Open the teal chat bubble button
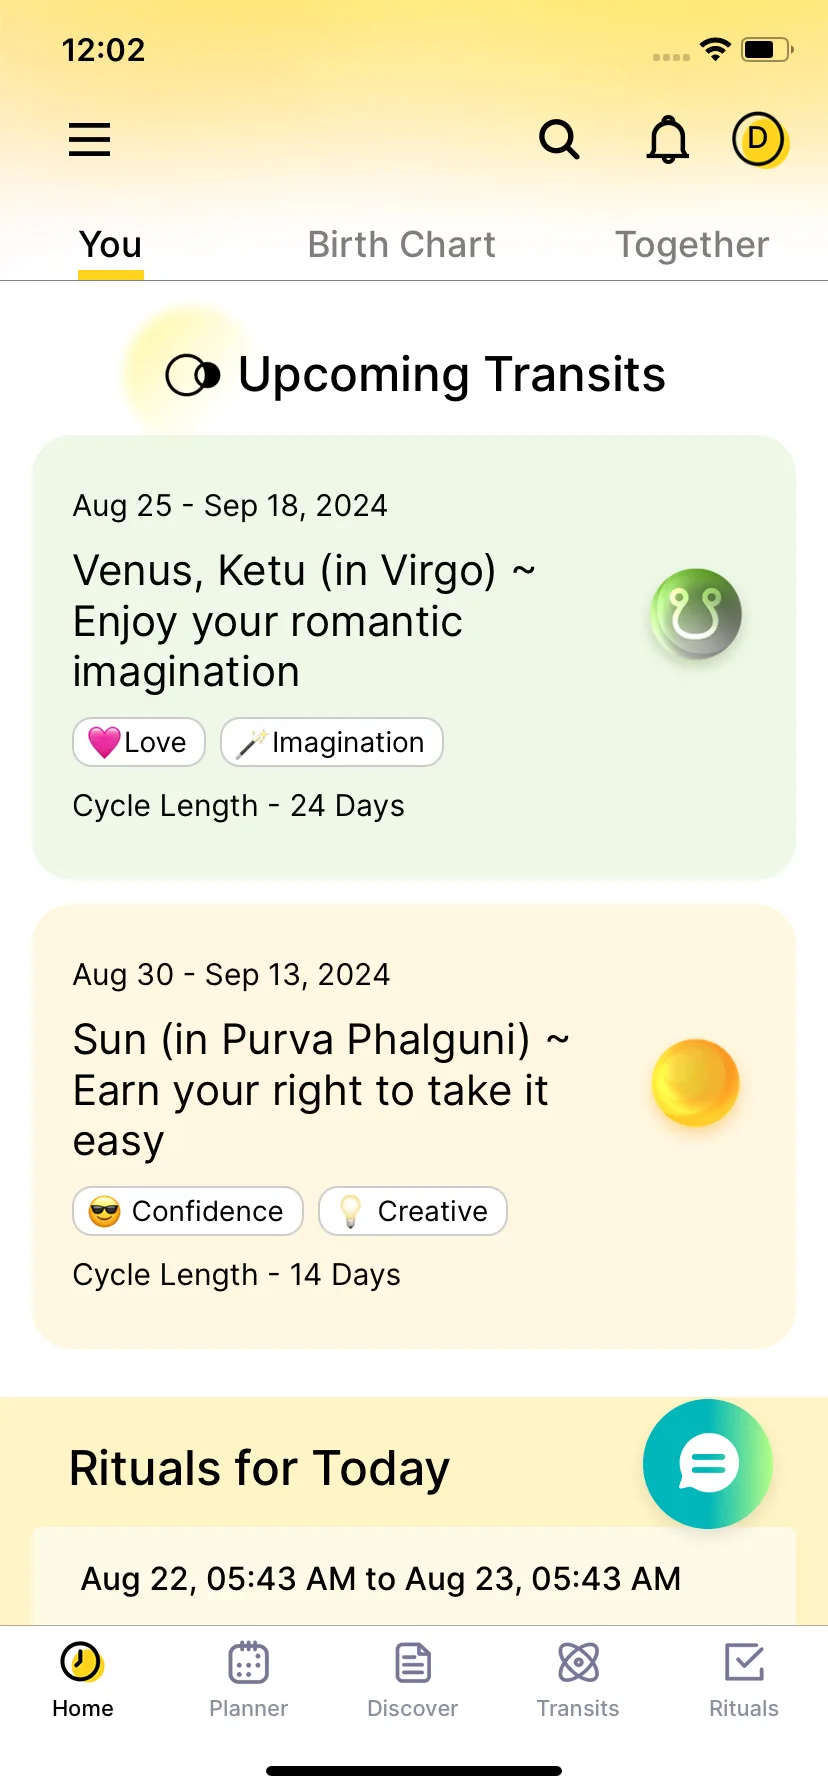The width and height of the screenshot is (828, 1792). 708,1464
